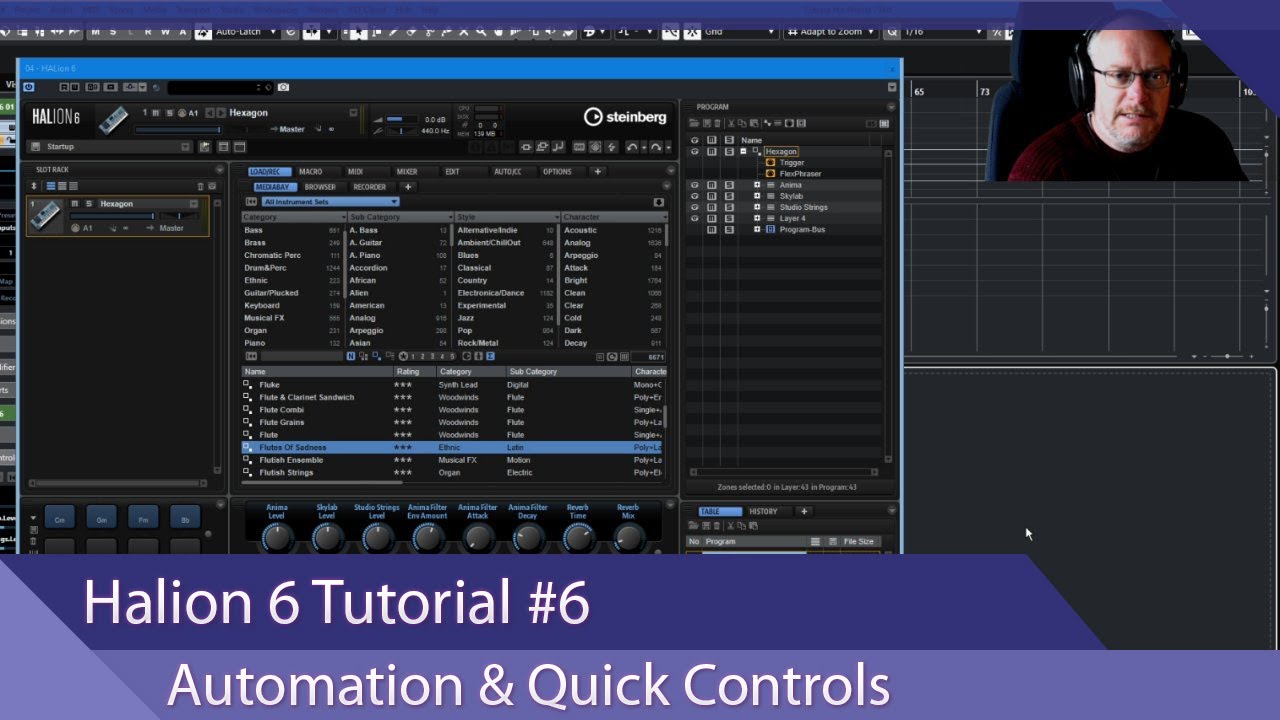
Task: Click the keyboard editor icon in HALion toolbar
Action: [x=579, y=147]
